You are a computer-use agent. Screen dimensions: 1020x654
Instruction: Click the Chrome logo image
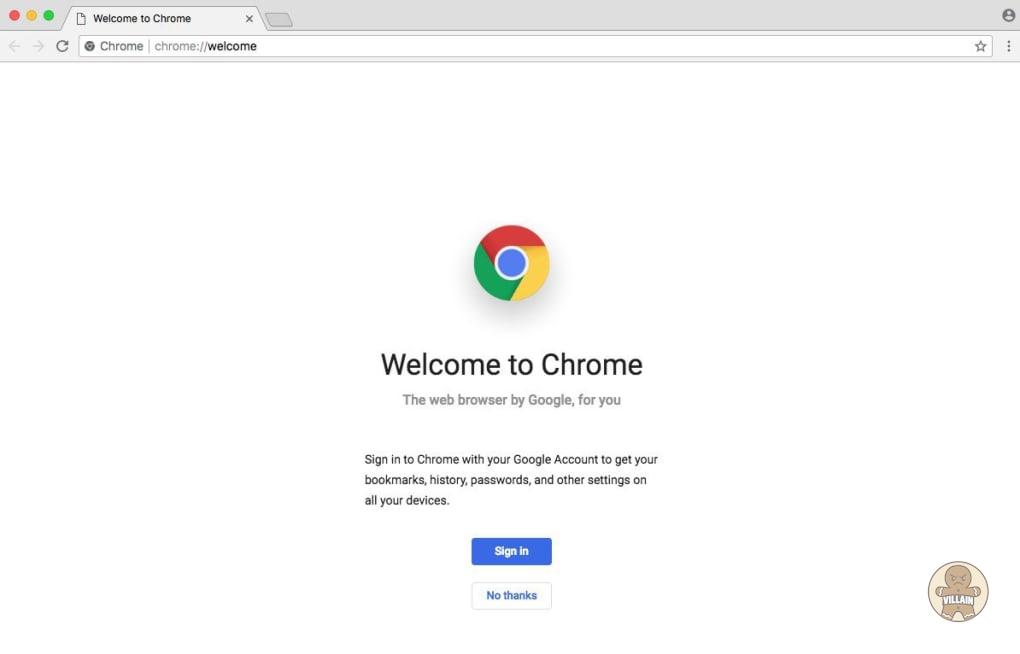[x=511, y=263]
